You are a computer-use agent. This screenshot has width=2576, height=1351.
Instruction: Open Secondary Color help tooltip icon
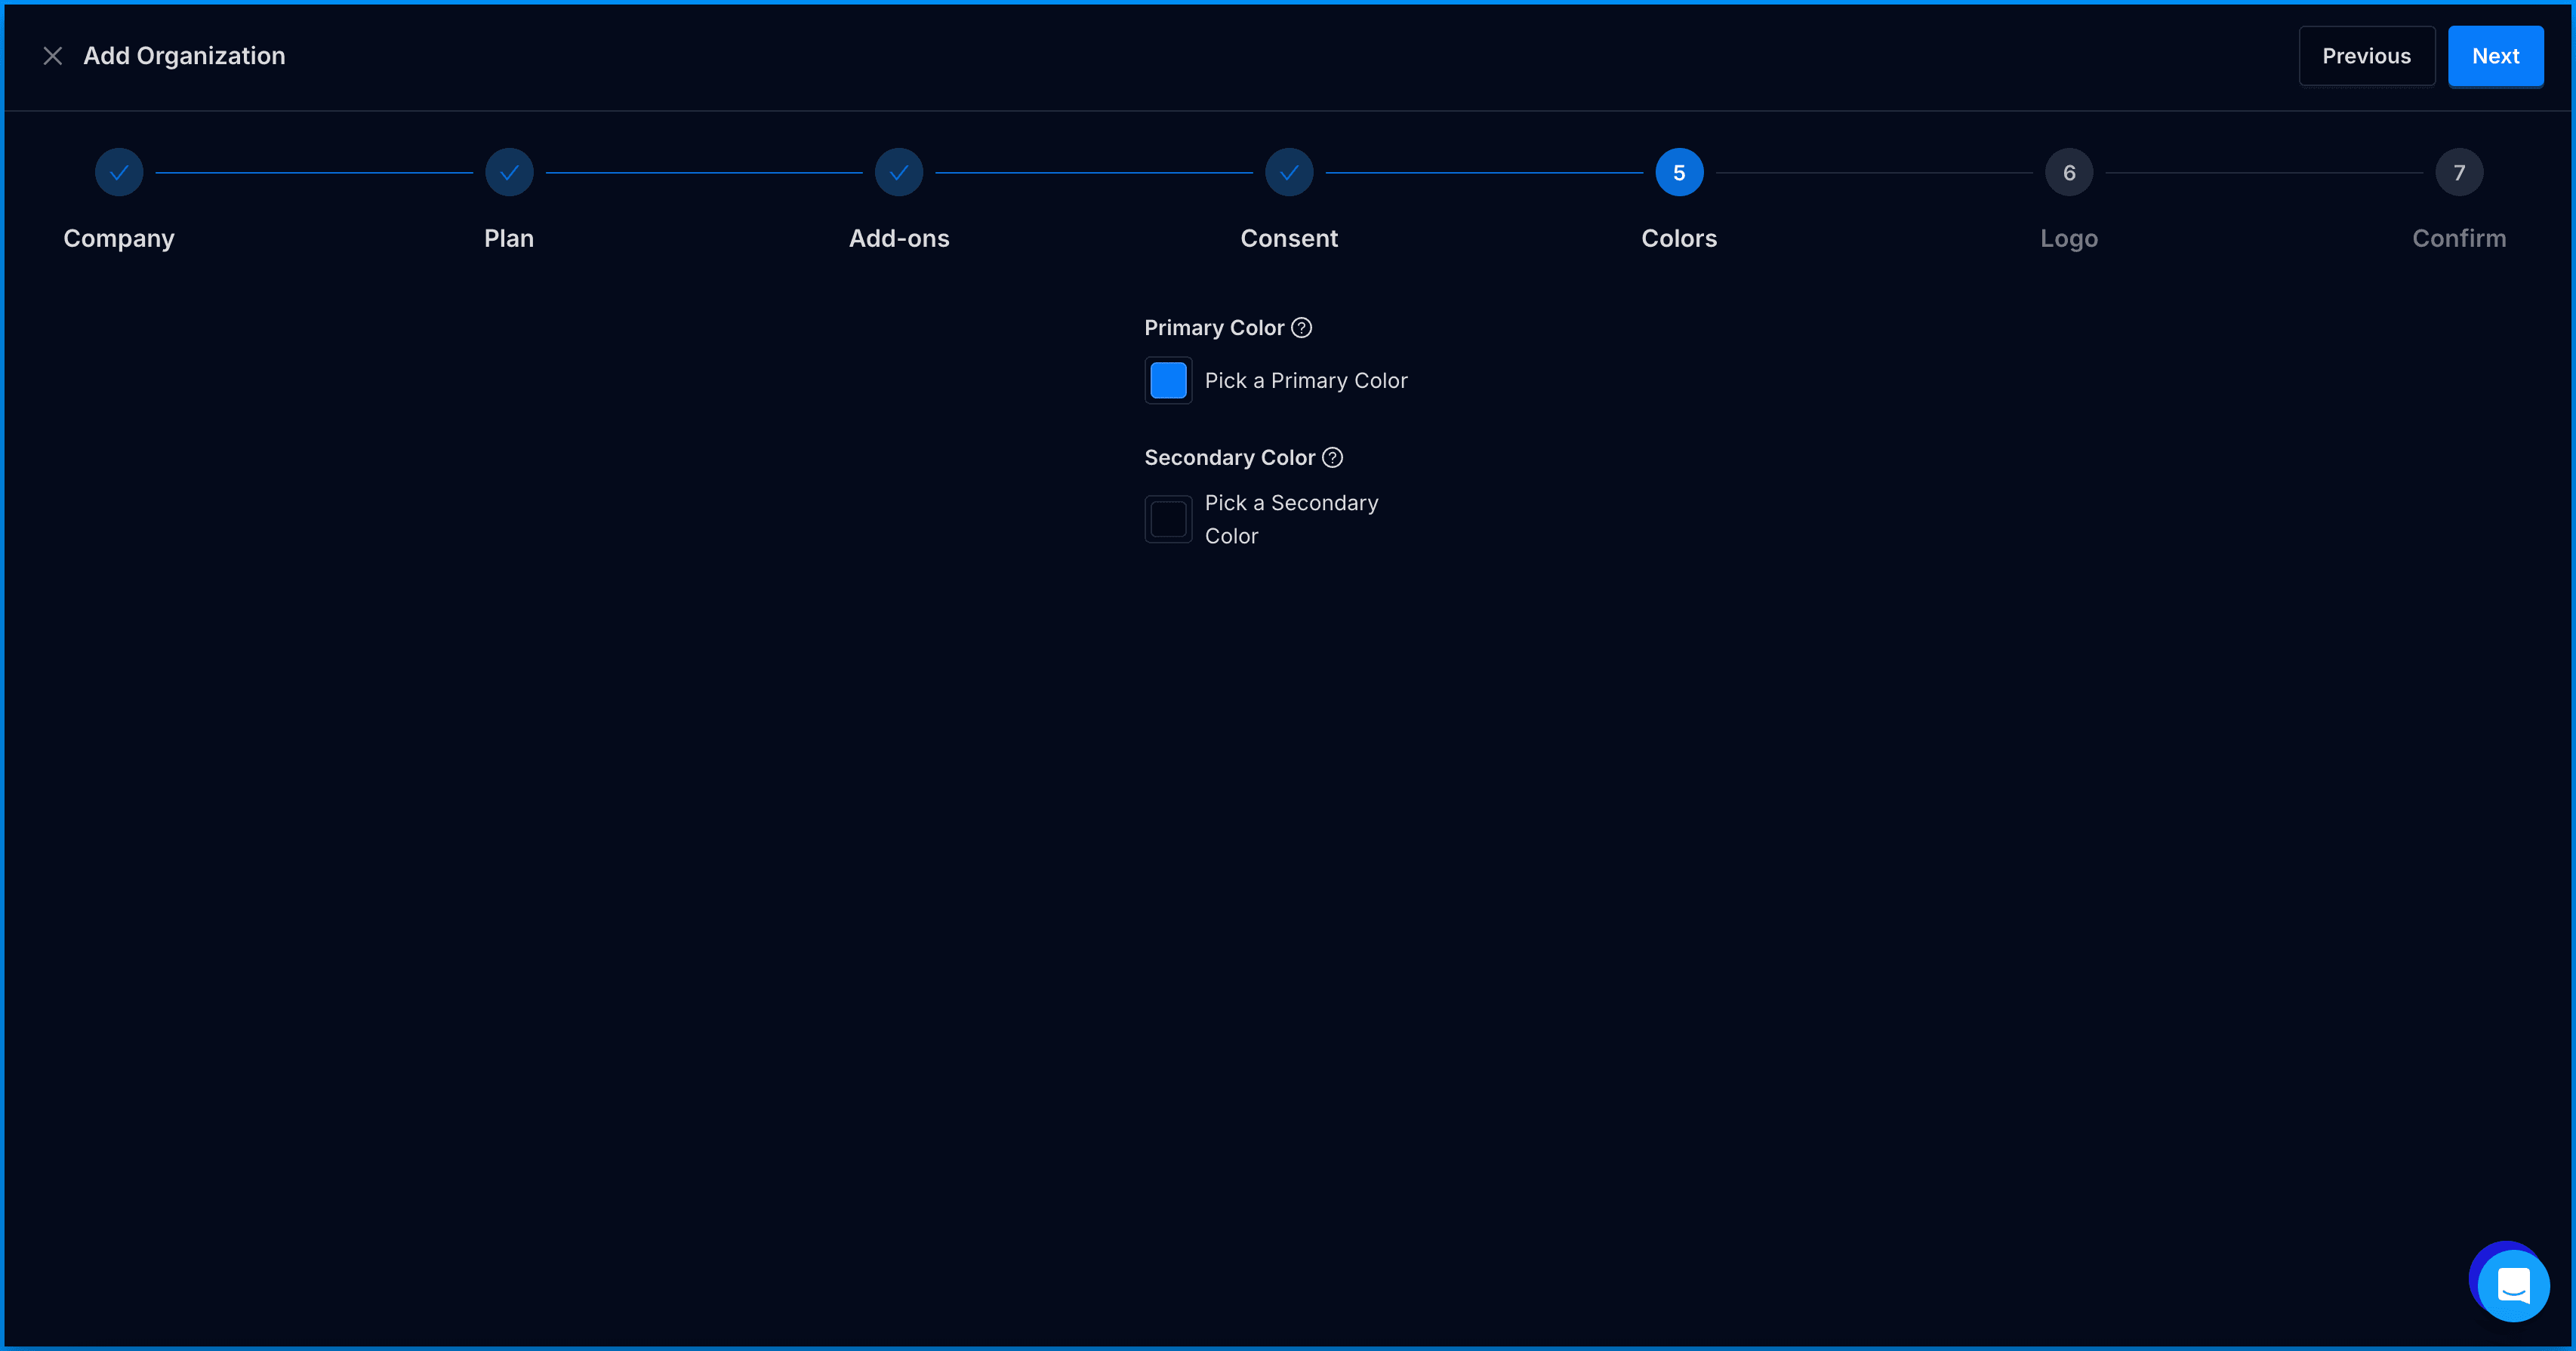point(1332,458)
